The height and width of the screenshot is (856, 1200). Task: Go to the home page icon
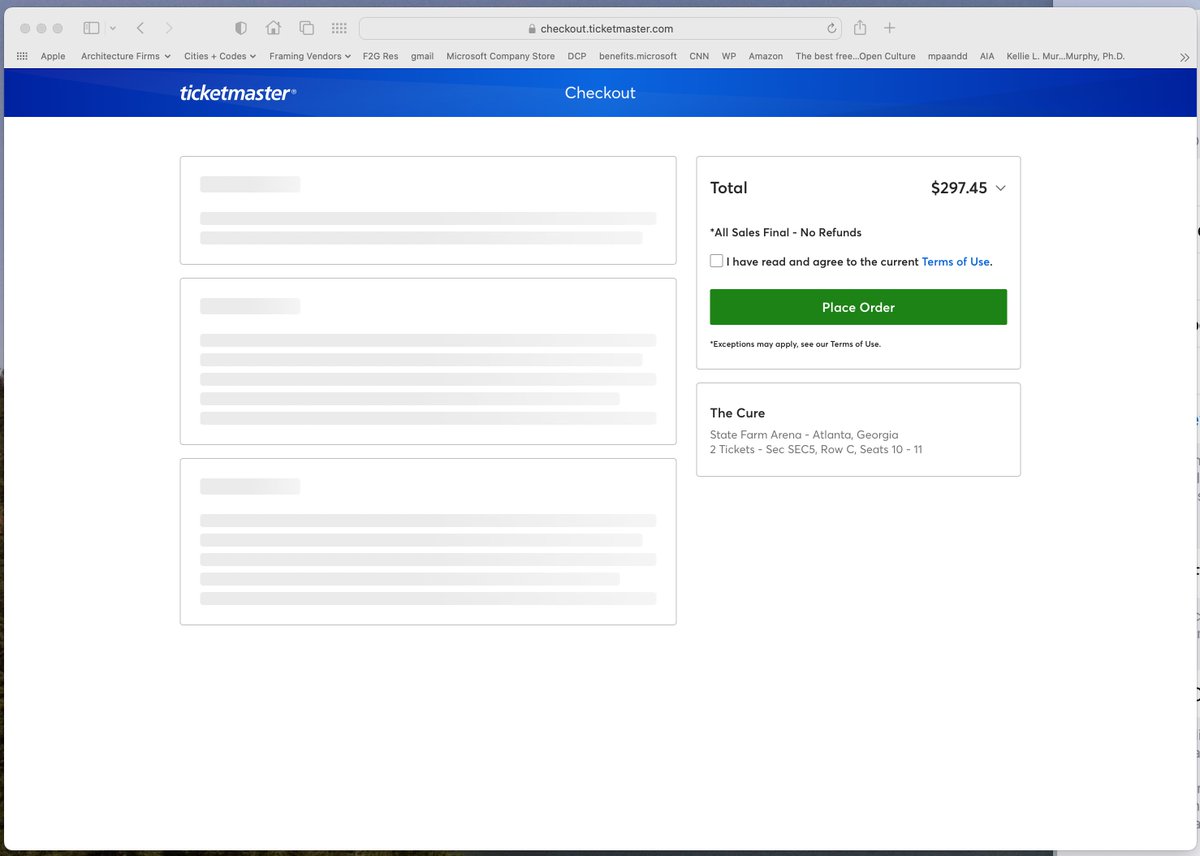(273, 28)
